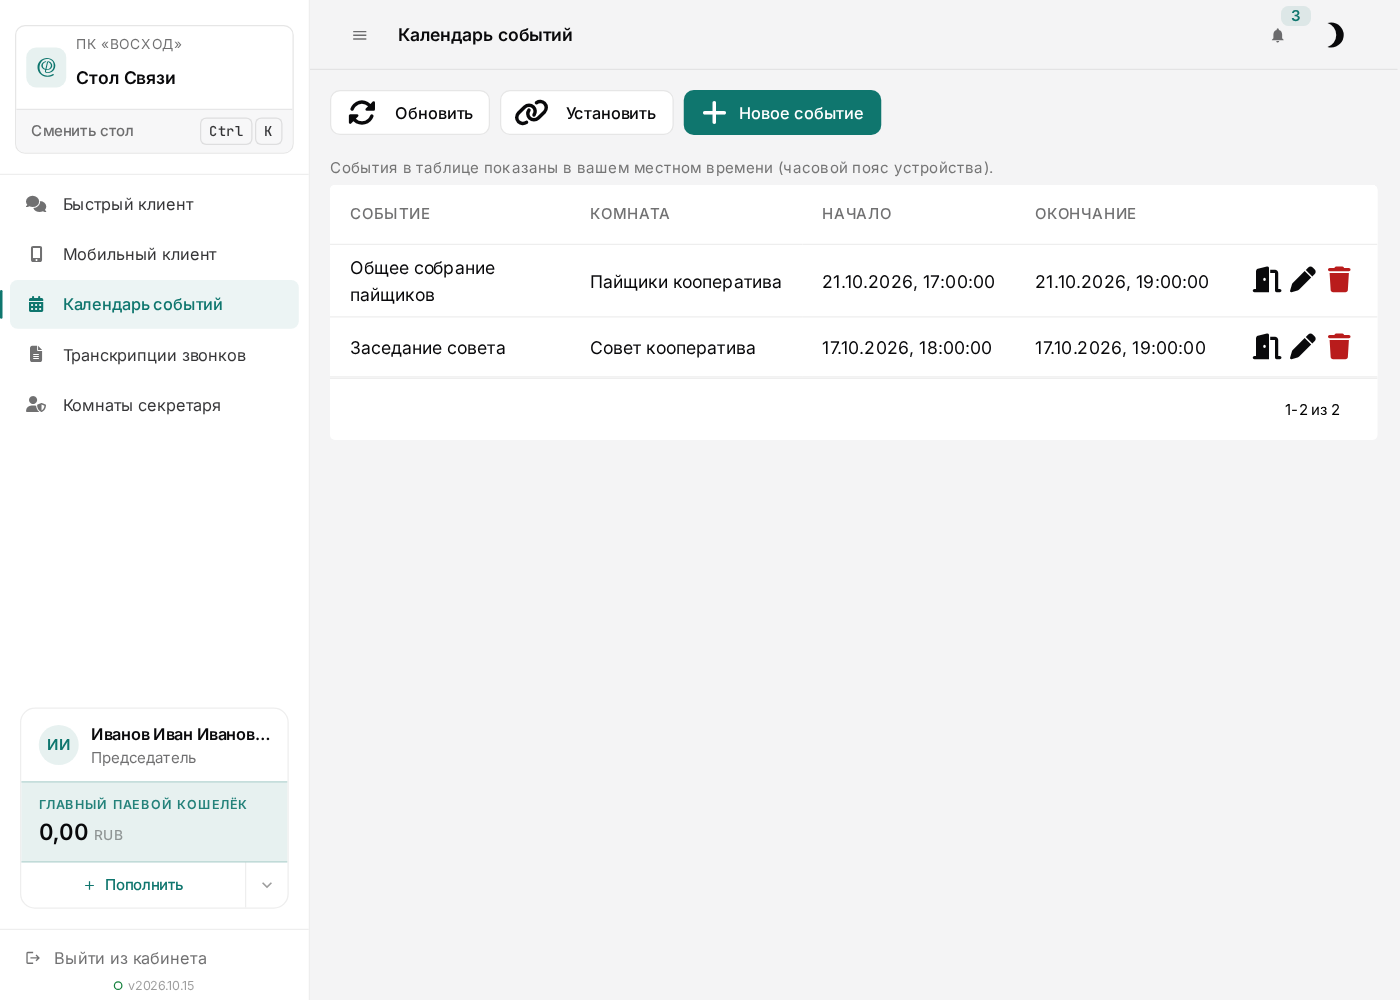Expand the wallet actions chevron
Viewport: 1400px width, 1000px height.
(267, 885)
